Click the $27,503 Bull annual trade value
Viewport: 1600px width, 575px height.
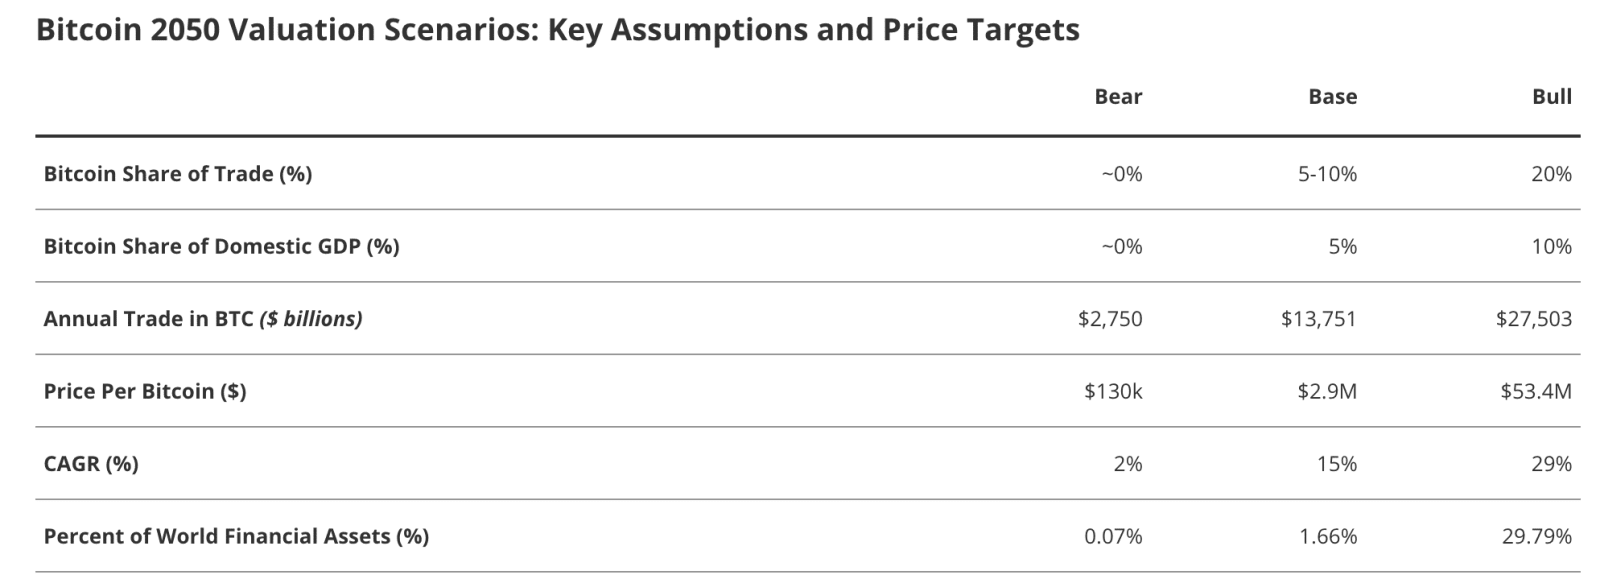coord(1534,319)
